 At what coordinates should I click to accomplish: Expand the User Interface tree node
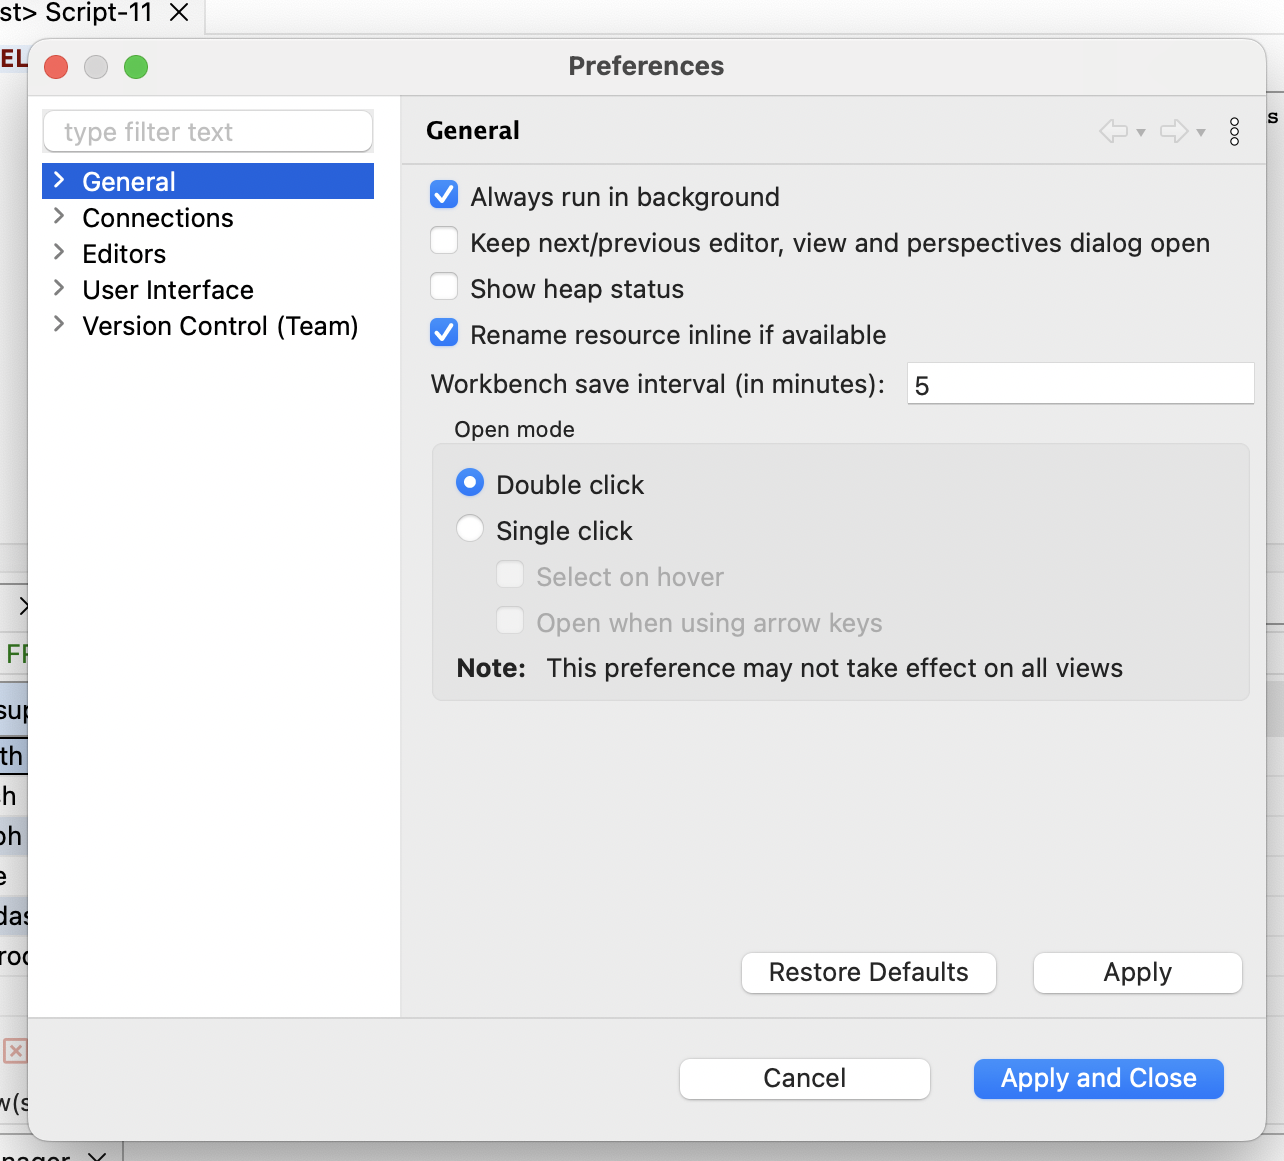point(59,289)
